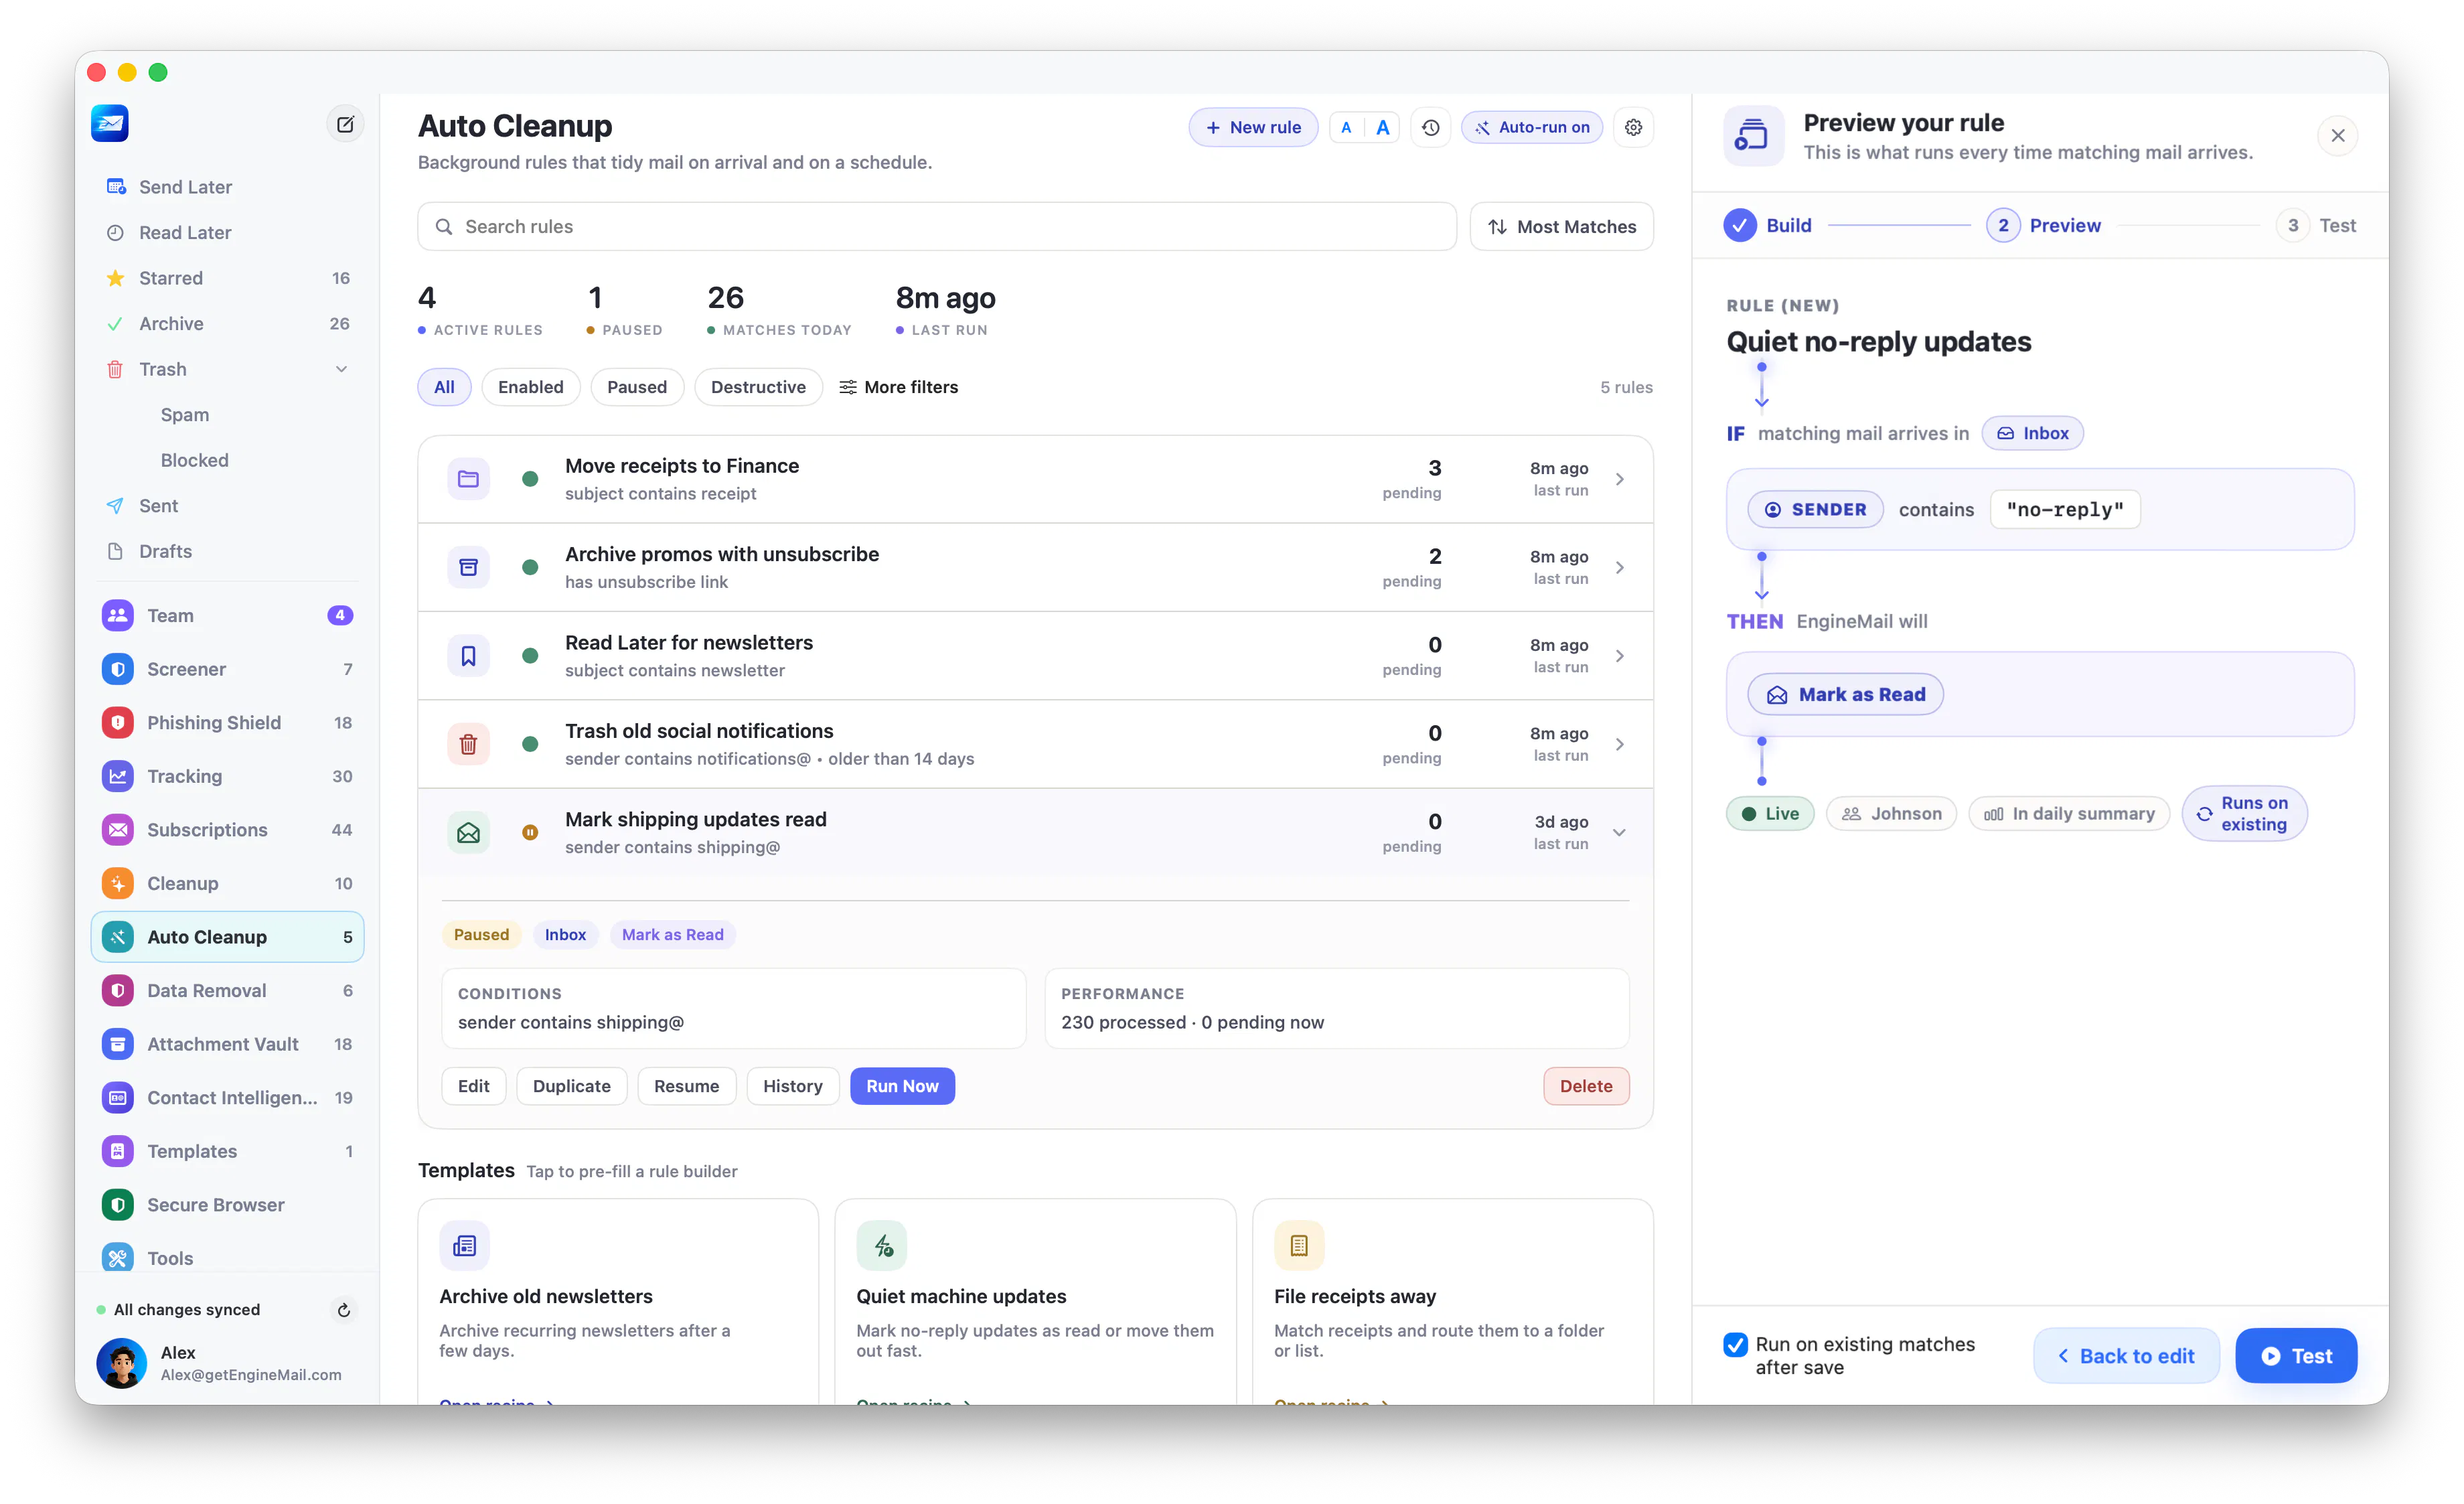Toggle Auto-run on switch
The image size is (2464, 1504).
pos(1532,128)
